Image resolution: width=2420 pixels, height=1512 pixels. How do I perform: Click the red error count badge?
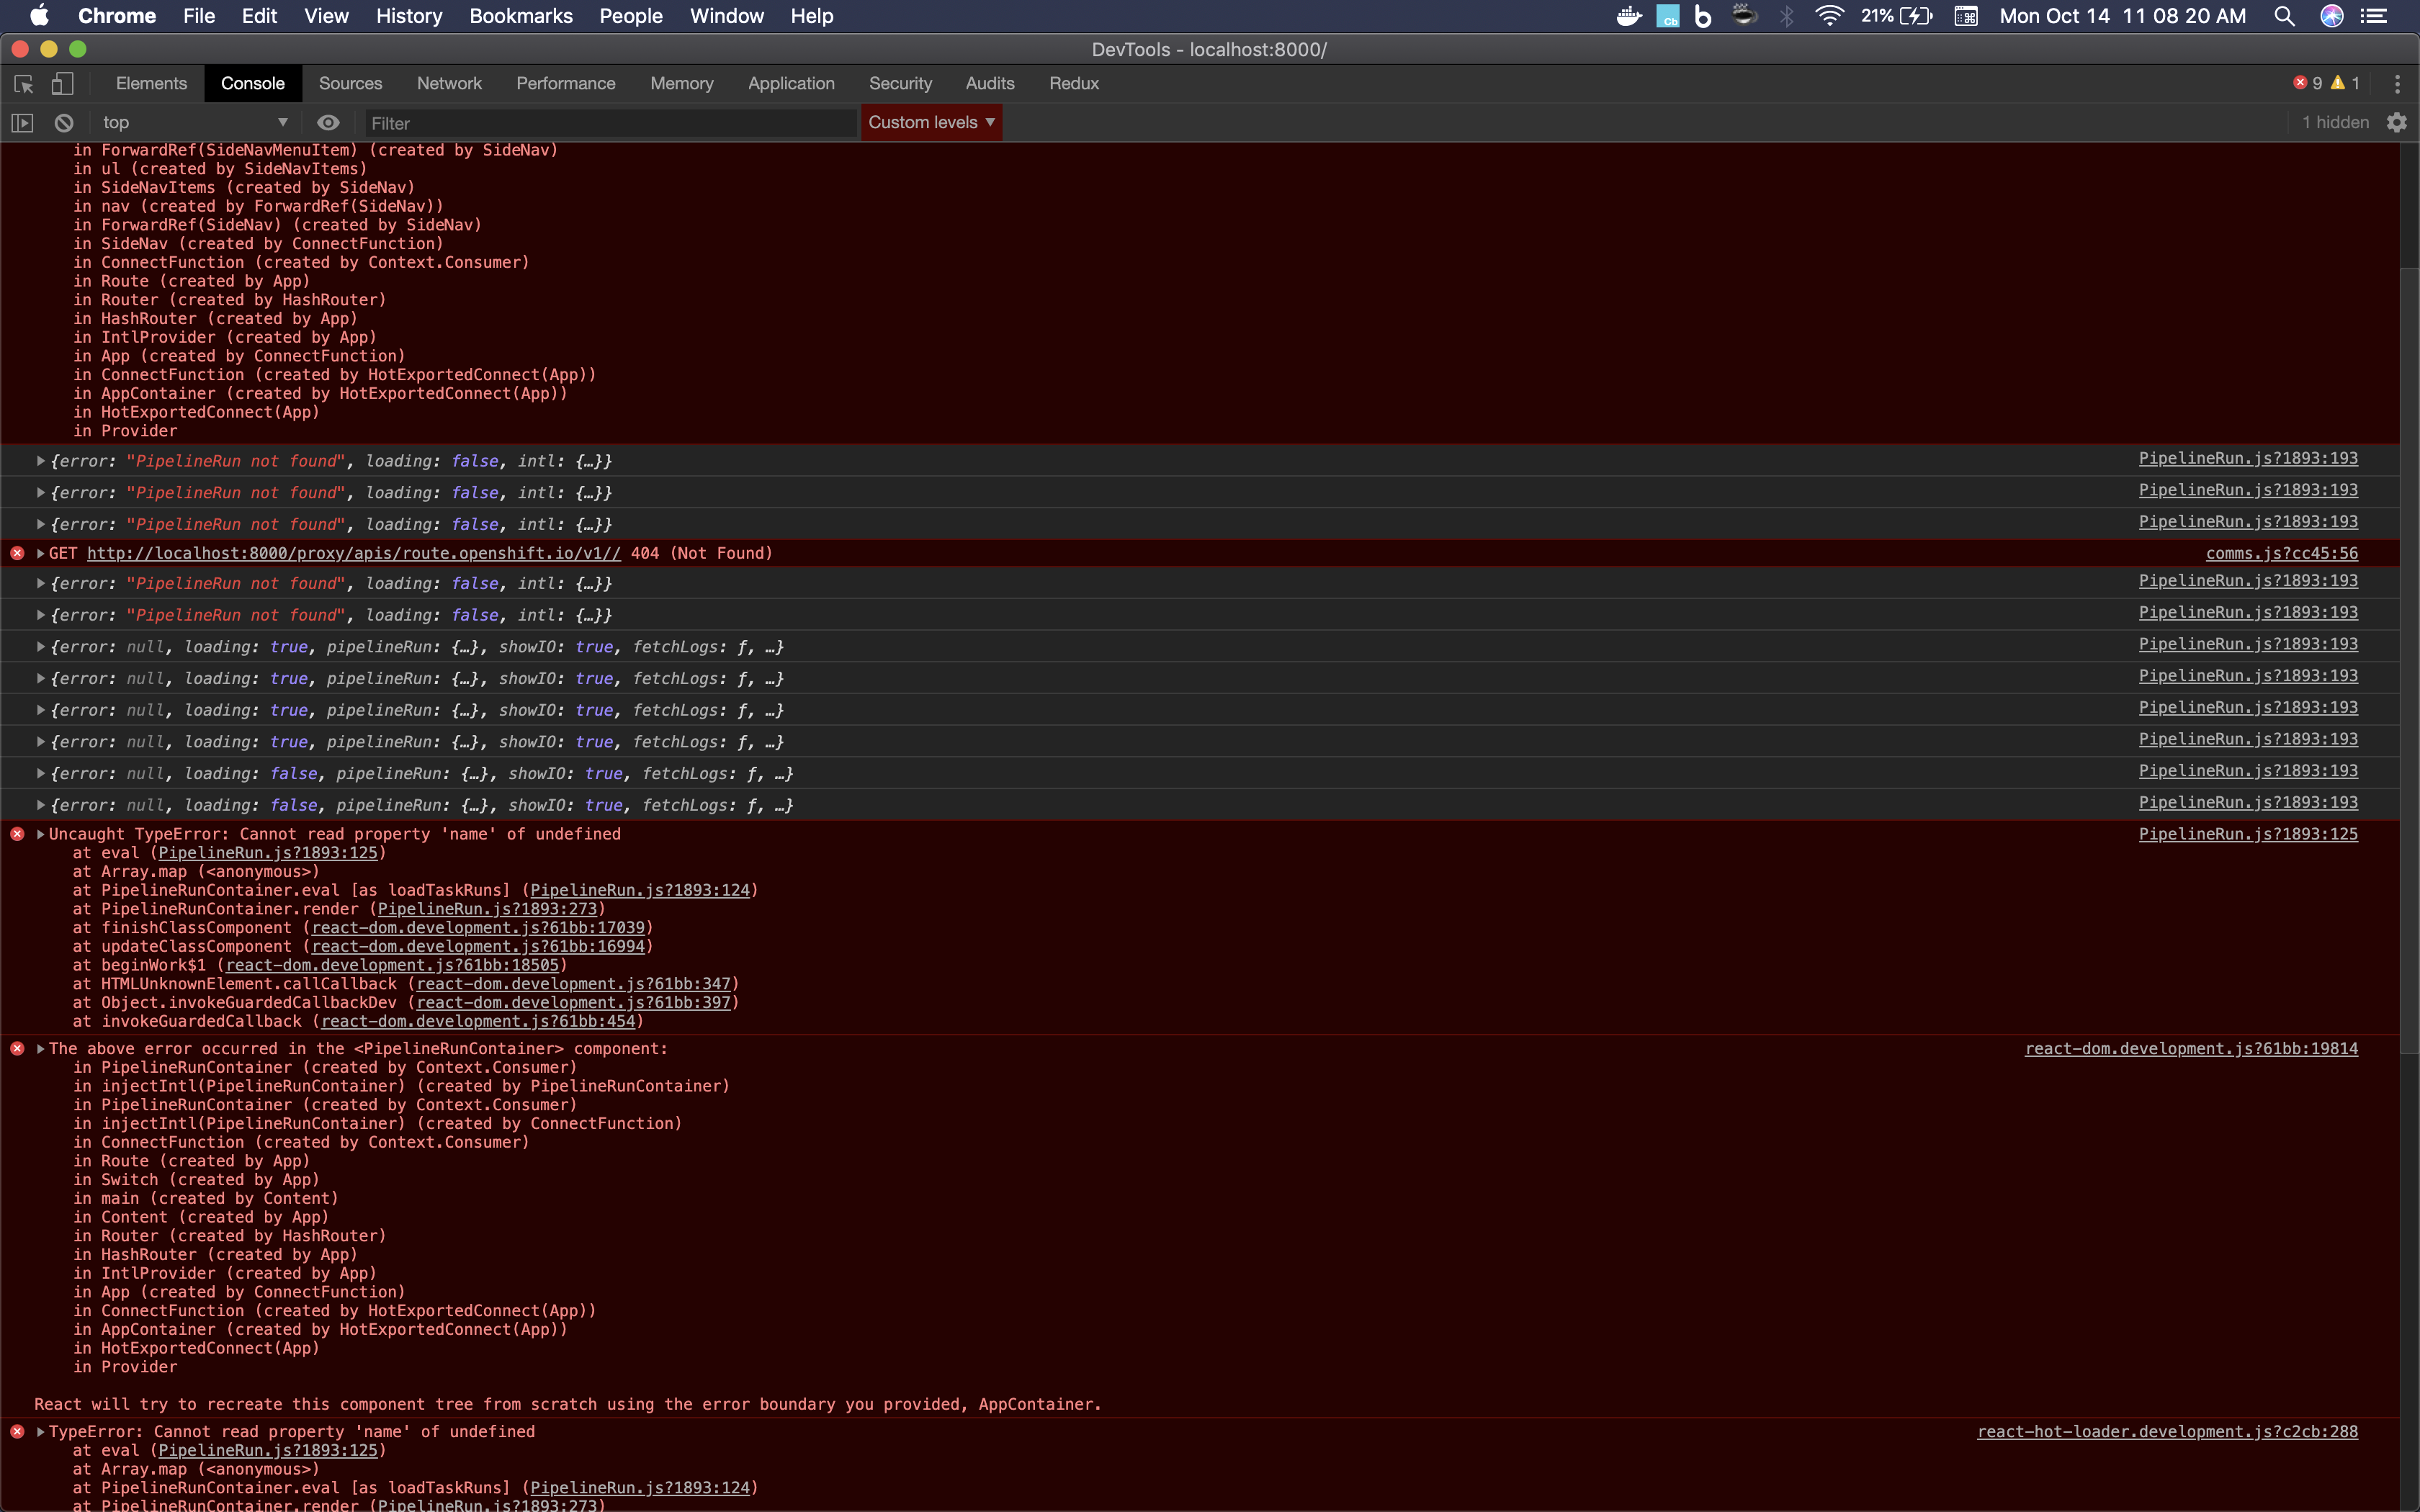[x=2307, y=83]
